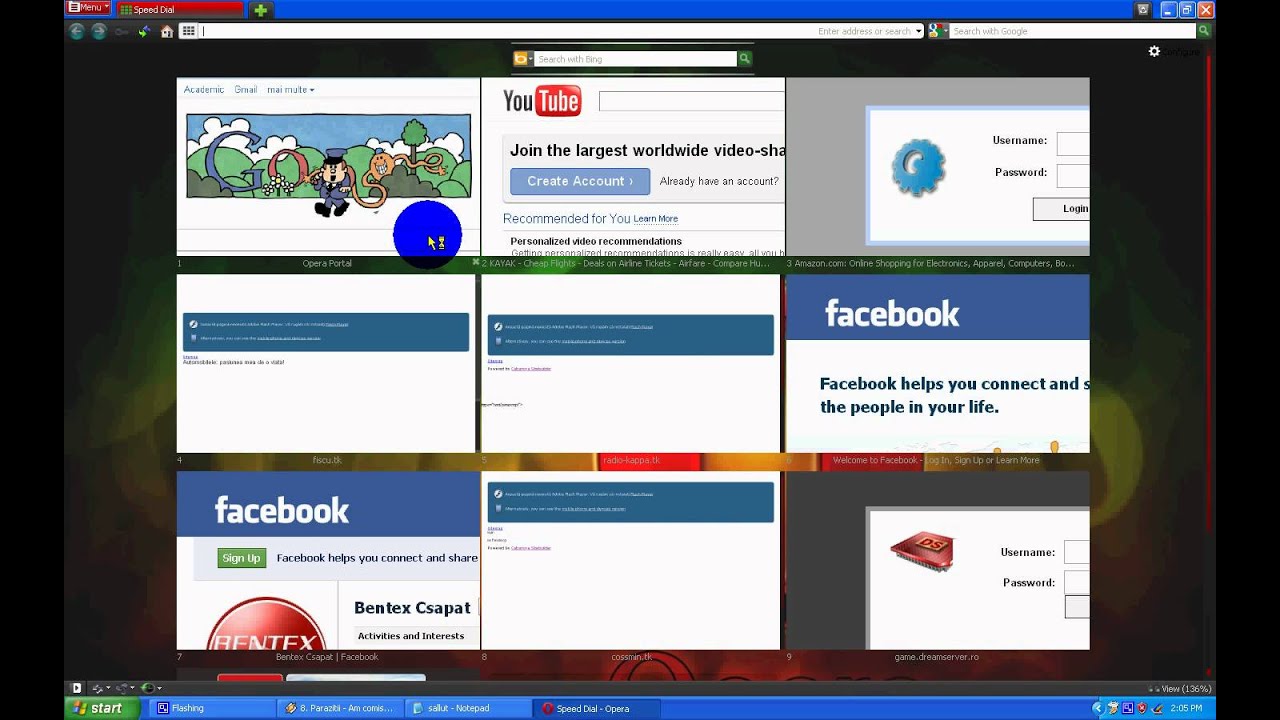Open the Opera Menu button
Screen dimensions: 1280x720
pos(88,8)
